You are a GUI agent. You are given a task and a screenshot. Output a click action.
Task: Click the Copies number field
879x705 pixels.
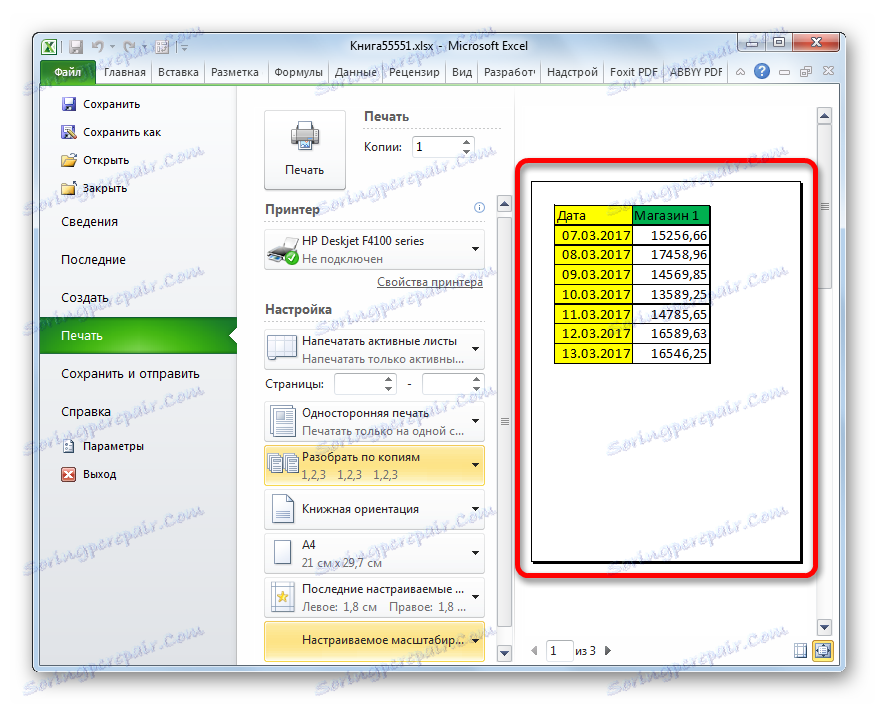point(436,147)
